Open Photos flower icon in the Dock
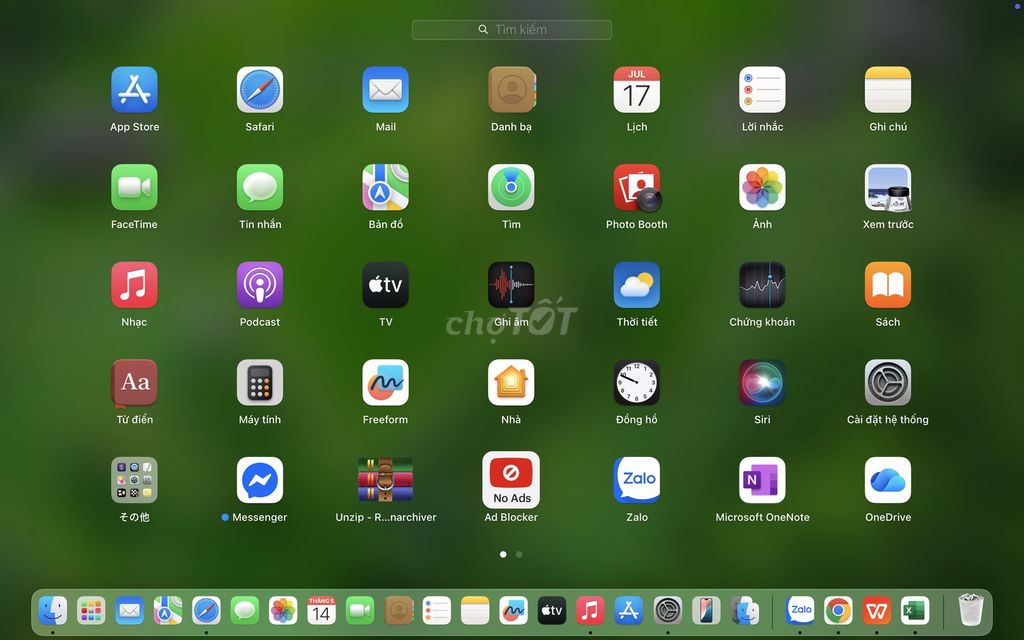Viewport: 1024px width, 640px height. point(283,611)
